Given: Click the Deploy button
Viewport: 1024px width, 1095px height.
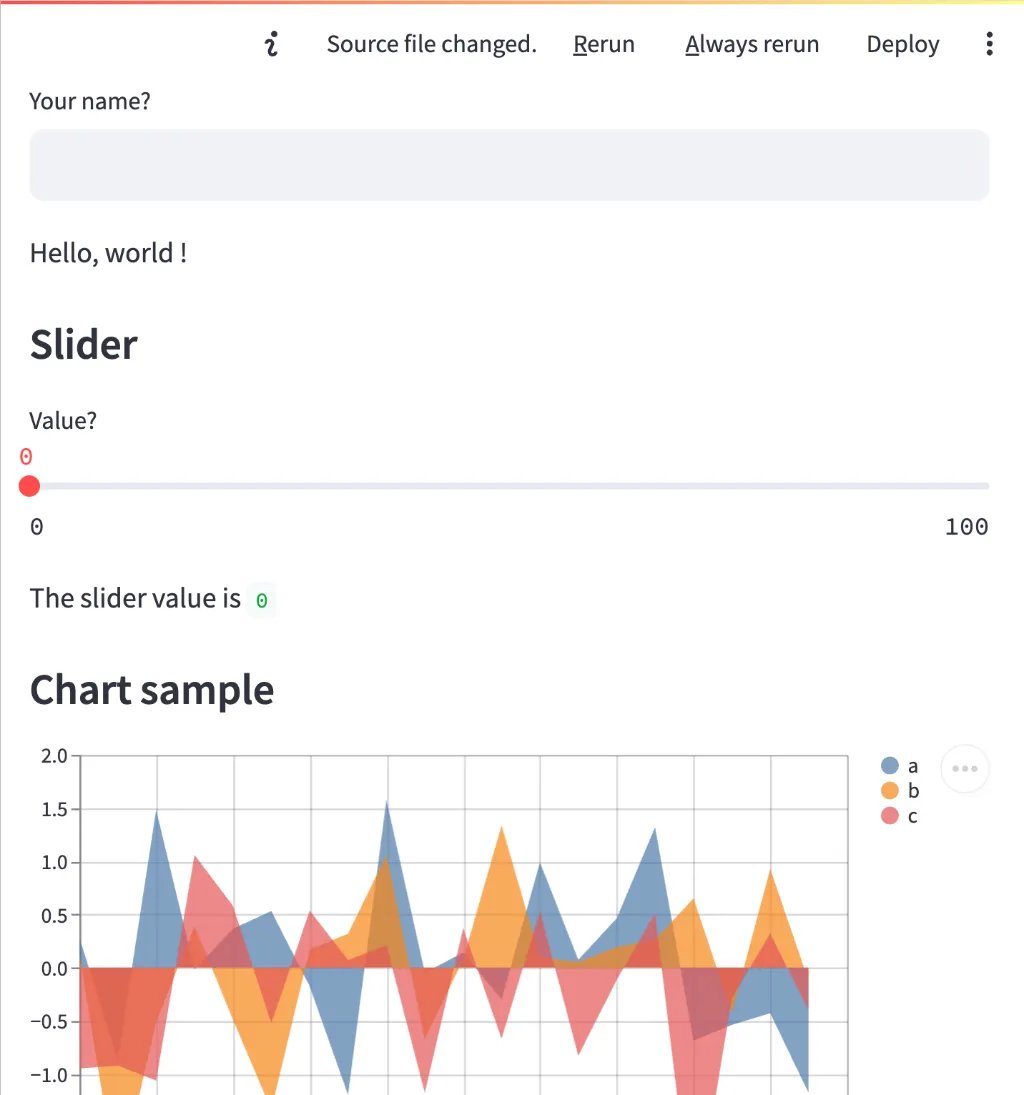Looking at the screenshot, I should click(x=903, y=44).
